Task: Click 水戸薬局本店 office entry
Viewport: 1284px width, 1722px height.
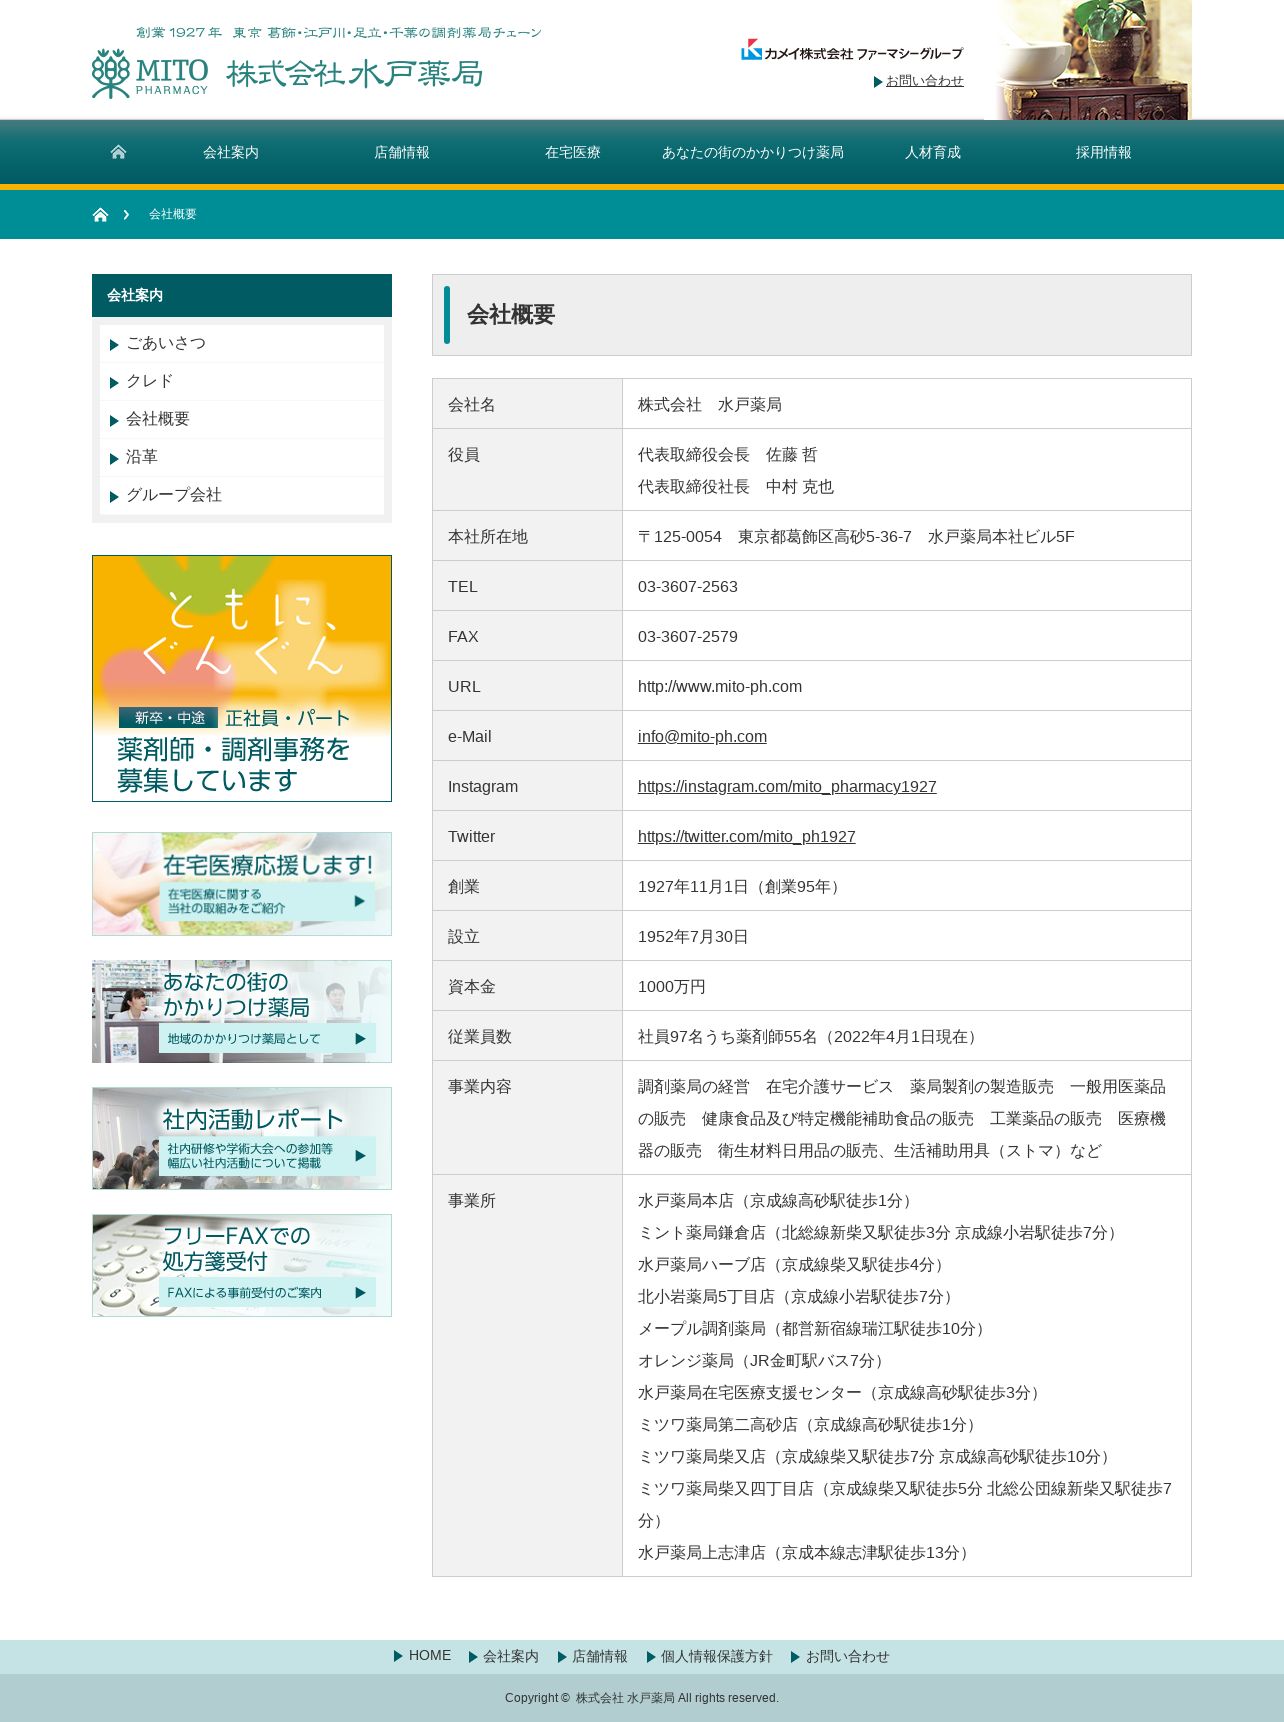Action: 778,1200
